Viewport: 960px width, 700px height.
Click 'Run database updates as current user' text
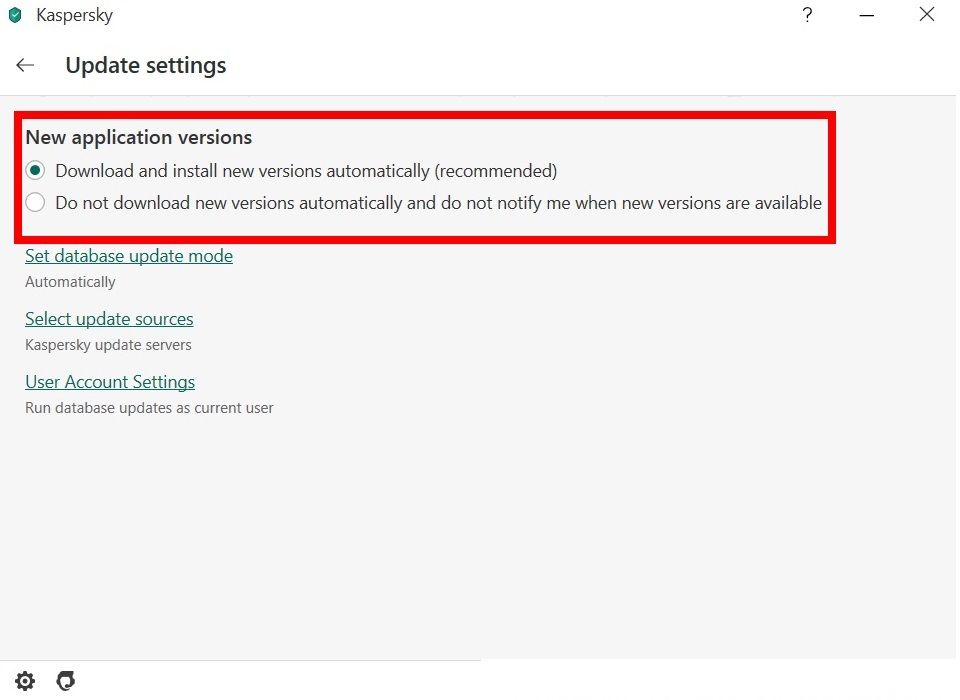click(149, 408)
